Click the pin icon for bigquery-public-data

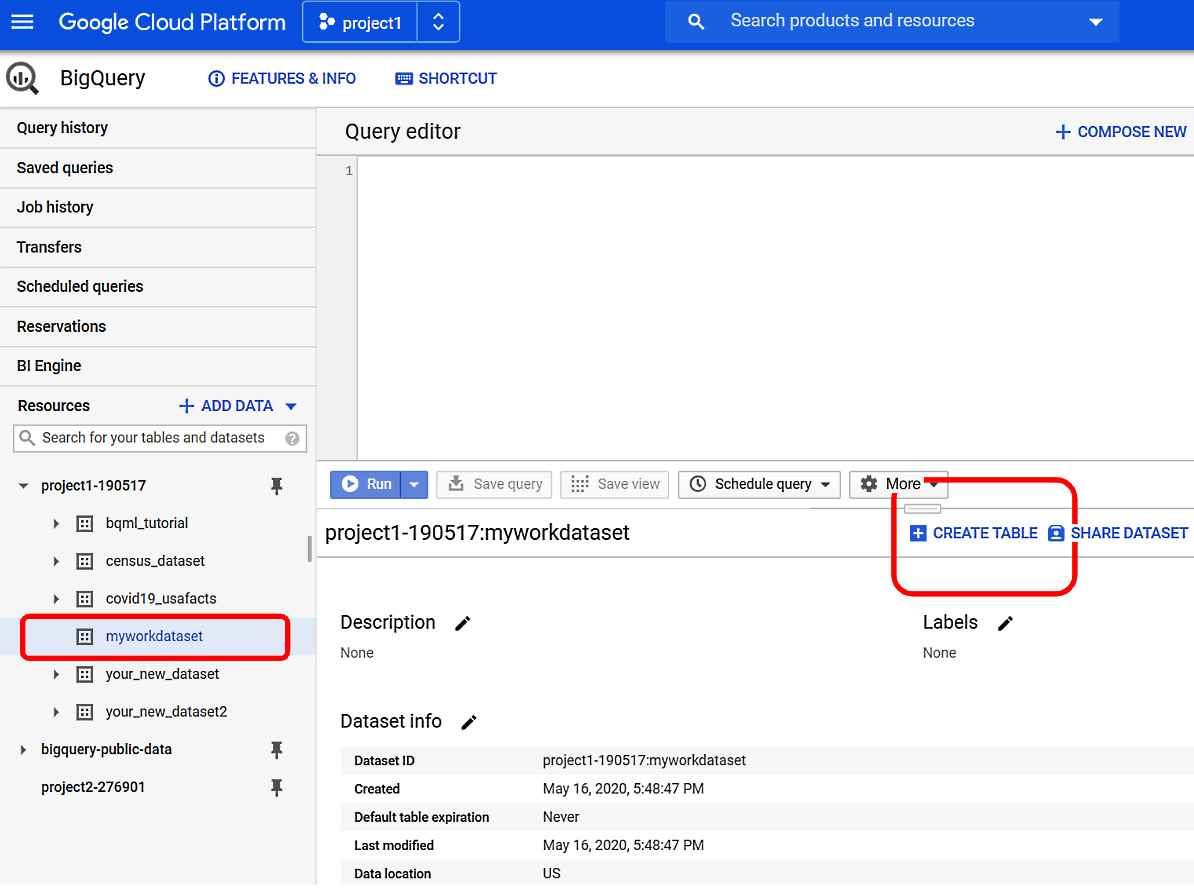tap(276, 750)
